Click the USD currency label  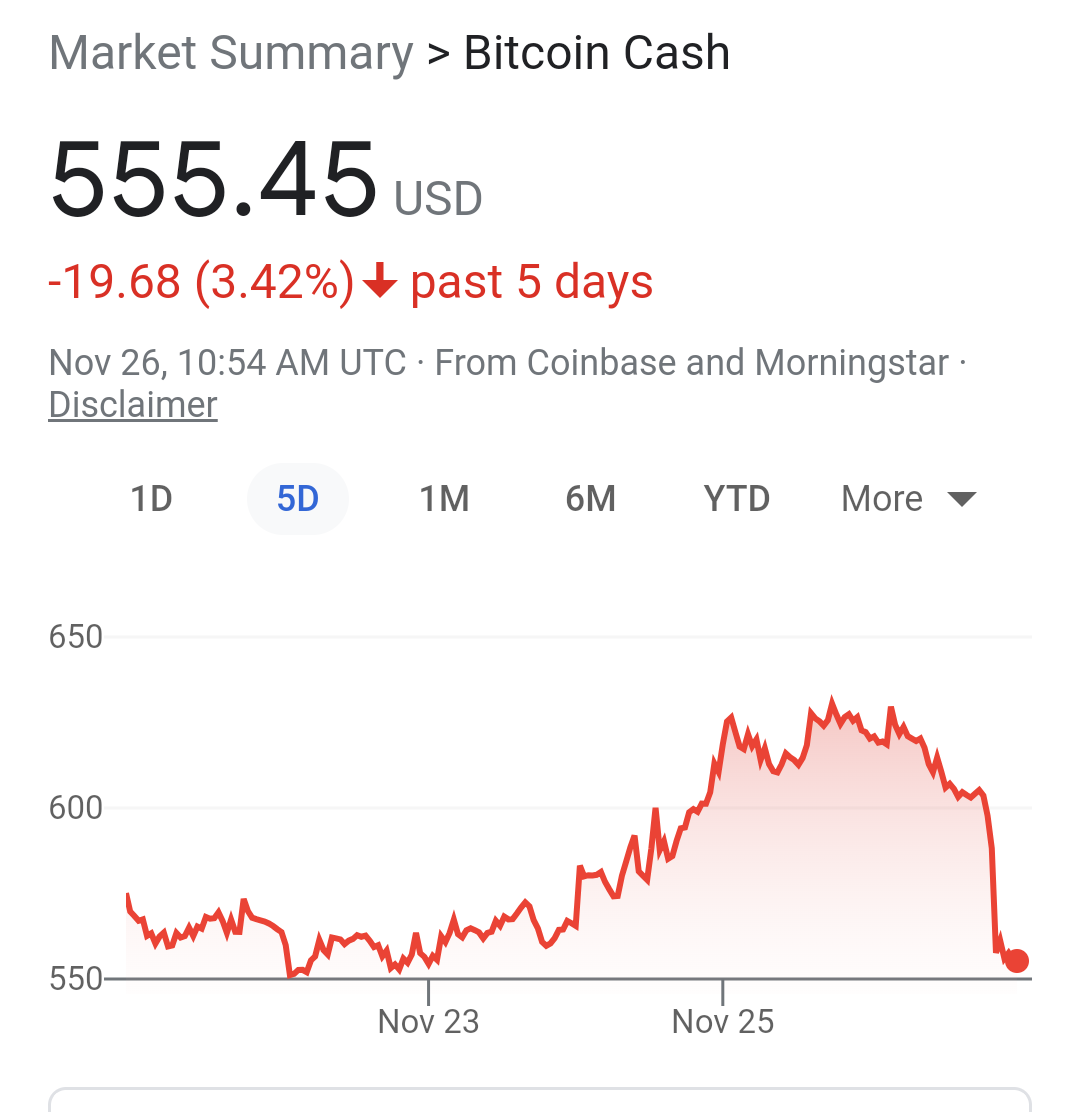point(438,198)
